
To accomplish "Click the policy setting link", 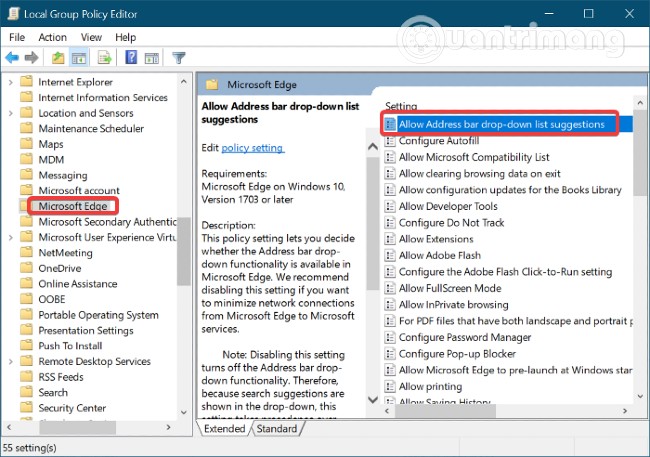I will tap(252, 148).
